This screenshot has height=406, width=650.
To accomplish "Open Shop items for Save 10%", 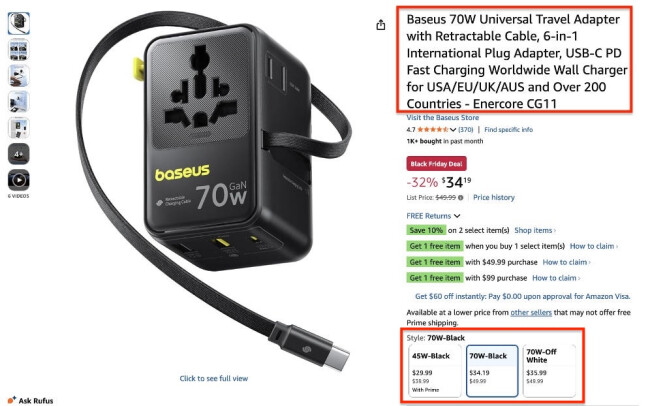I will [535, 230].
